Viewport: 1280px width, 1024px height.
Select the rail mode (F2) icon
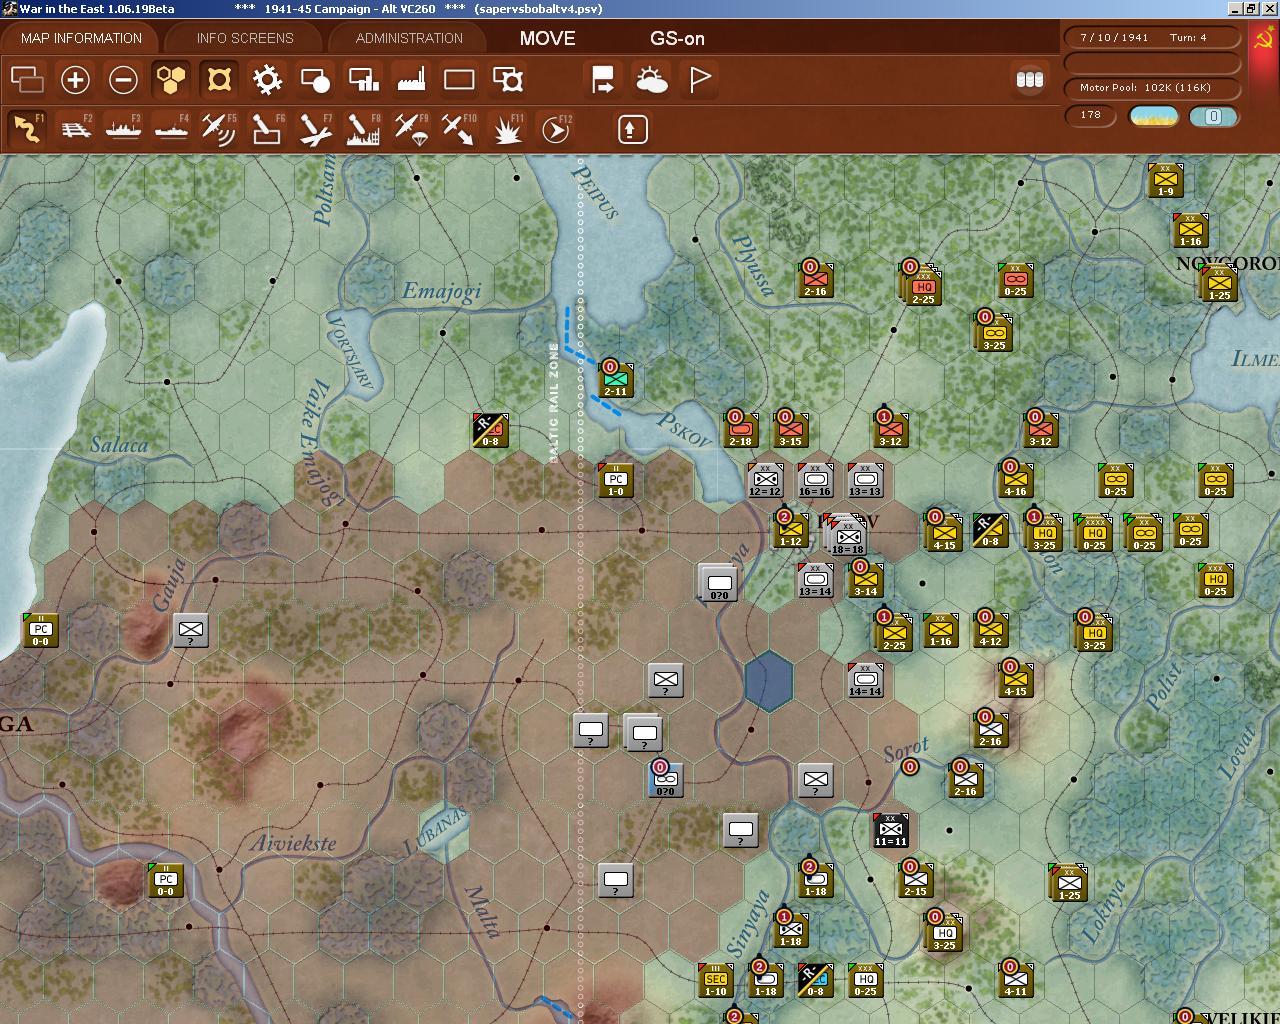click(75, 129)
